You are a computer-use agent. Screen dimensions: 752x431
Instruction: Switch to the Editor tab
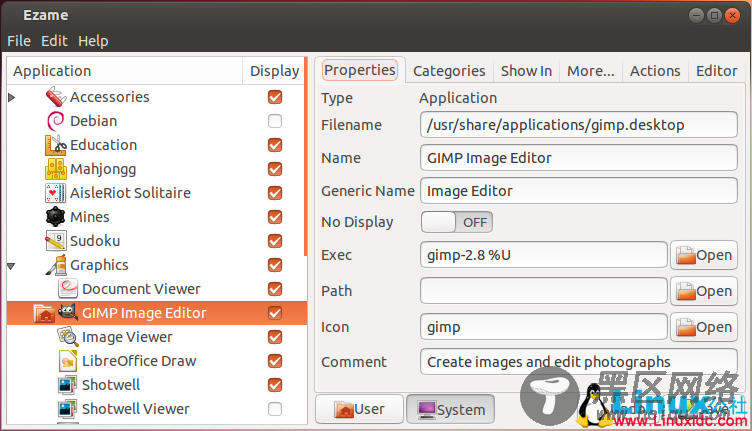coord(717,71)
